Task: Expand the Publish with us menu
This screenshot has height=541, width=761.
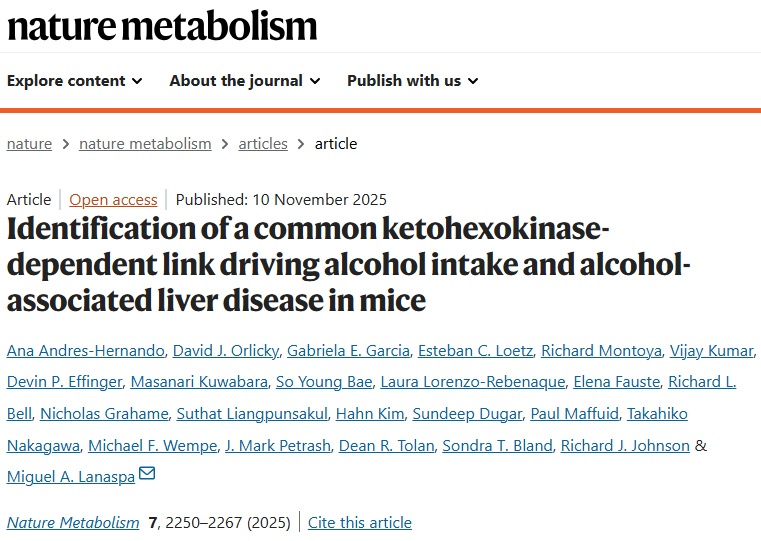Action: (x=412, y=81)
